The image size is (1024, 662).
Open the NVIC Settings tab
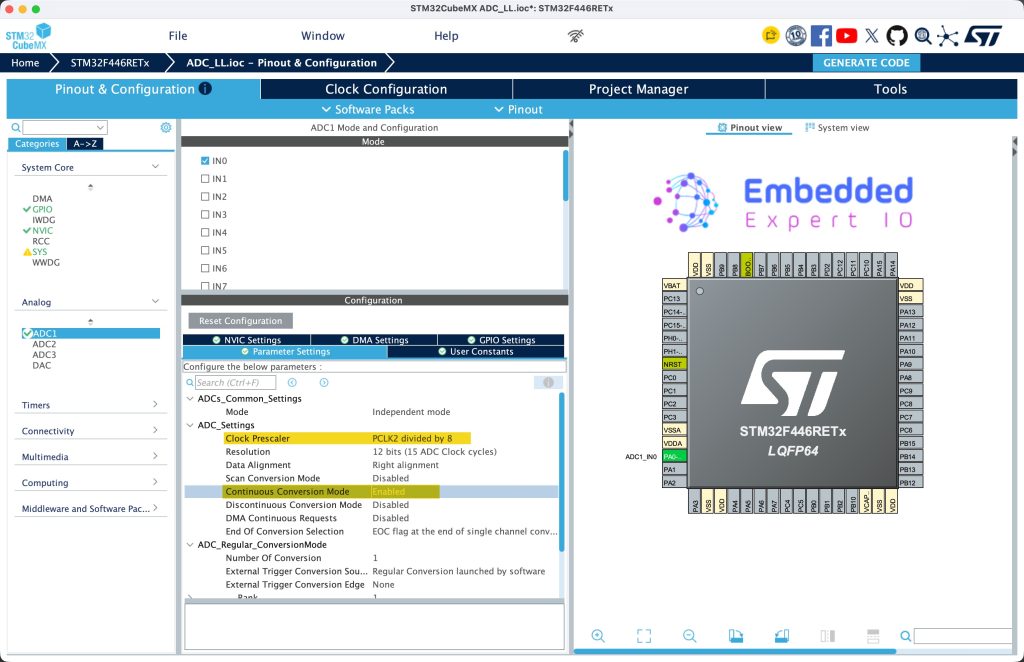pos(247,339)
